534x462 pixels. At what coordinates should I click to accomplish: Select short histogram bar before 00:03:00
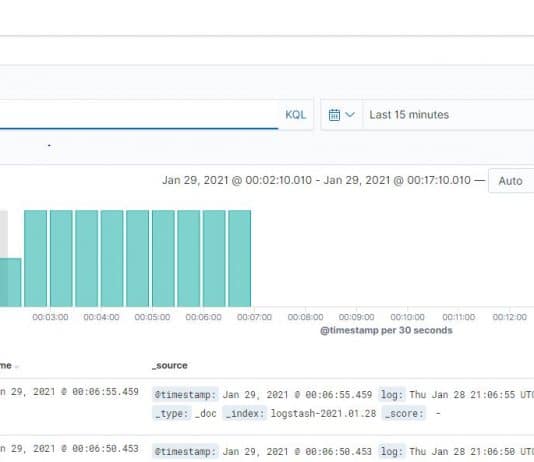click(11, 282)
